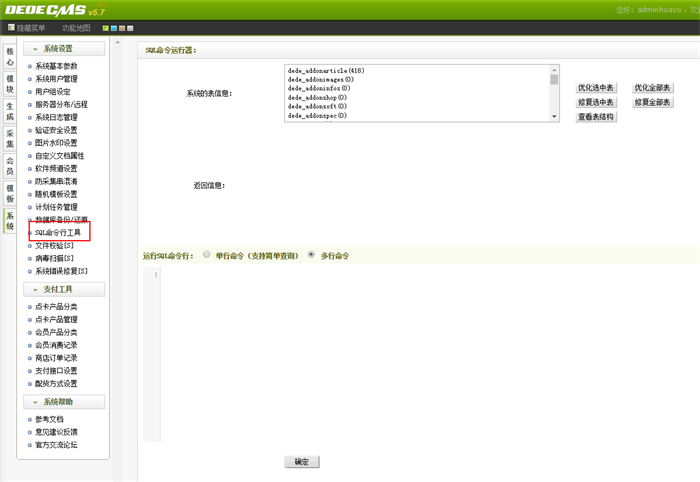The height and width of the screenshot is (482, 700).
Task: Click the 优化选中表 button
Action: tap(597, 88)
